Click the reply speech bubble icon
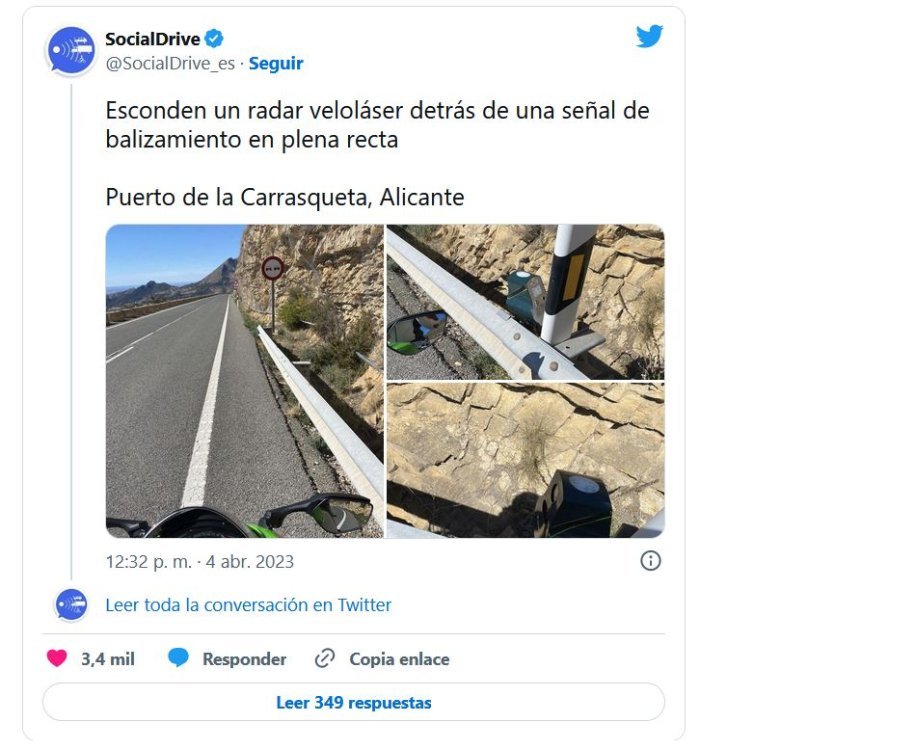The width and height of the screenshot is (915, 750). coord(179,658)
